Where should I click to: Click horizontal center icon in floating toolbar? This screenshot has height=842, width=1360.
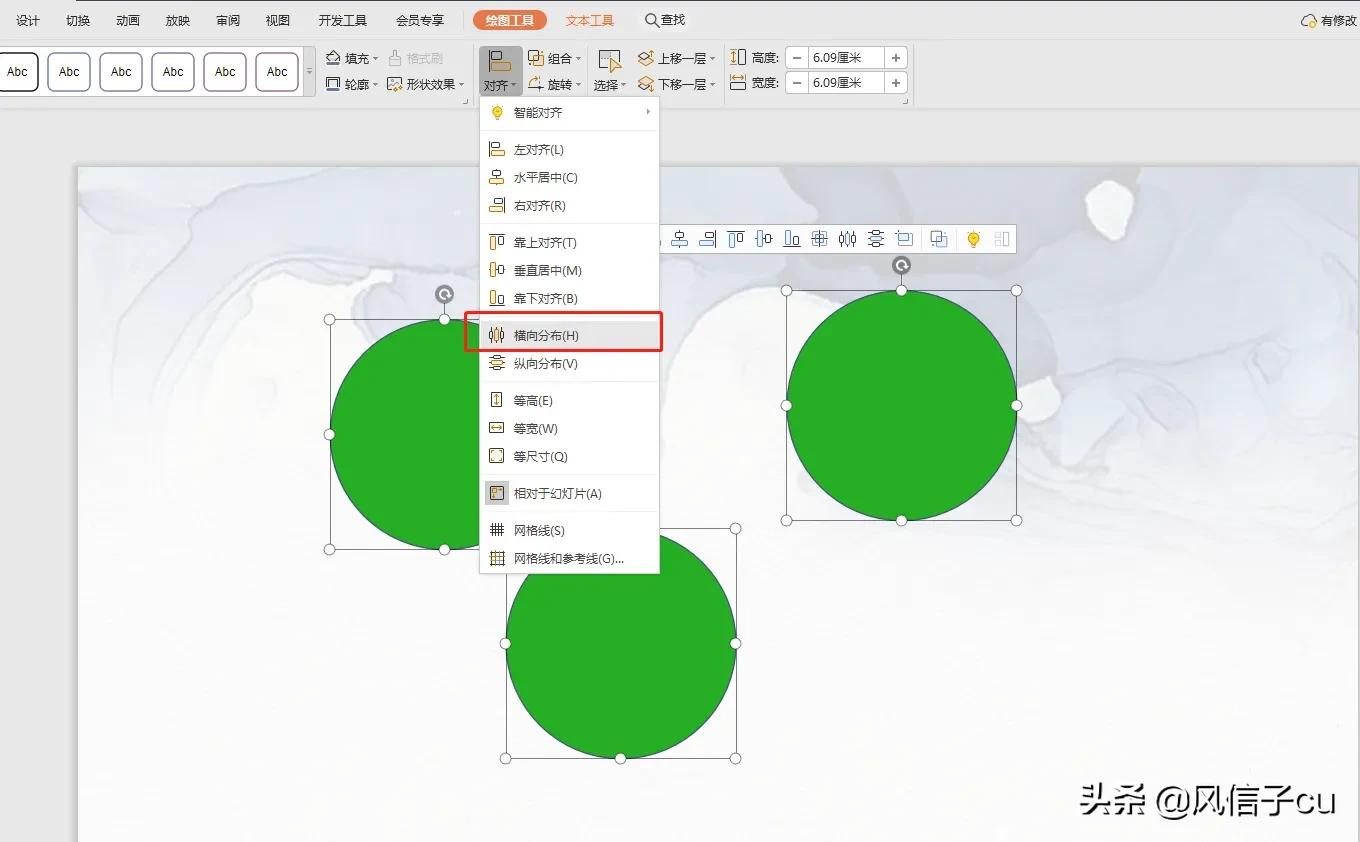(x=680, y=239)
